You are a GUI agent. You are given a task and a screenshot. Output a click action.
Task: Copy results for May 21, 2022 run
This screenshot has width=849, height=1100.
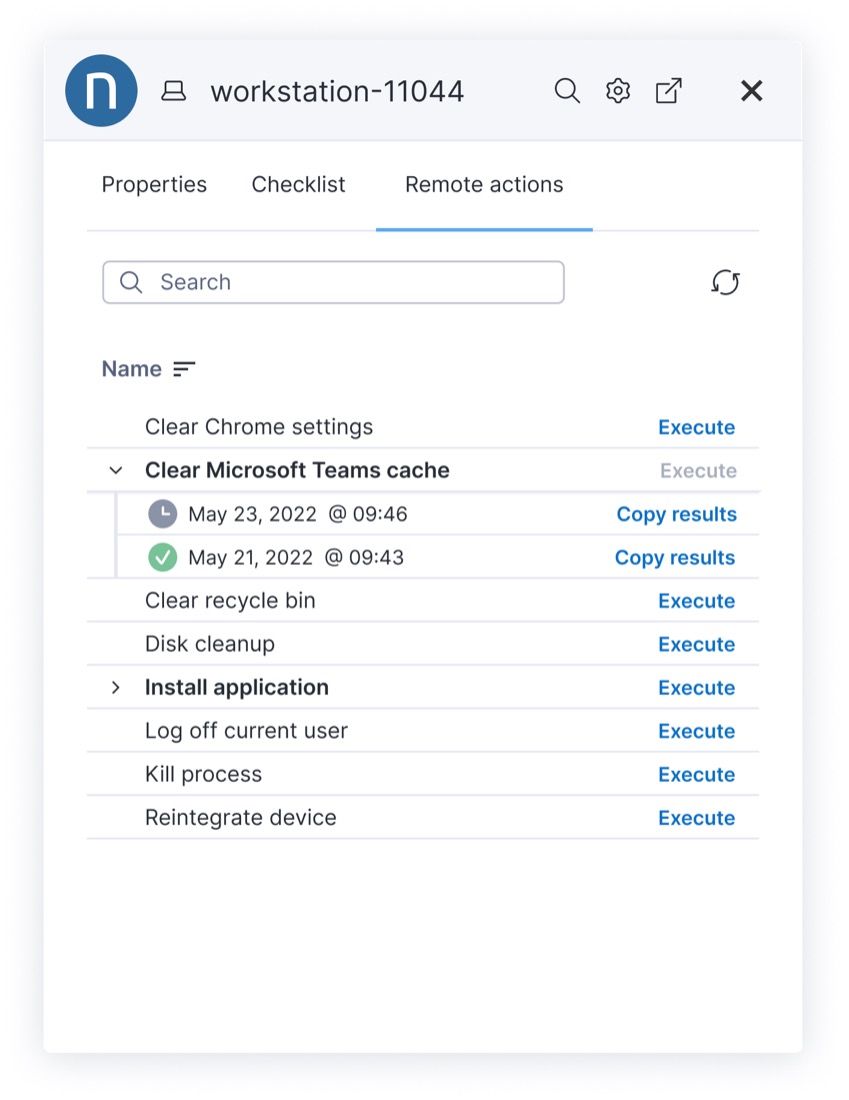(675, 558)
